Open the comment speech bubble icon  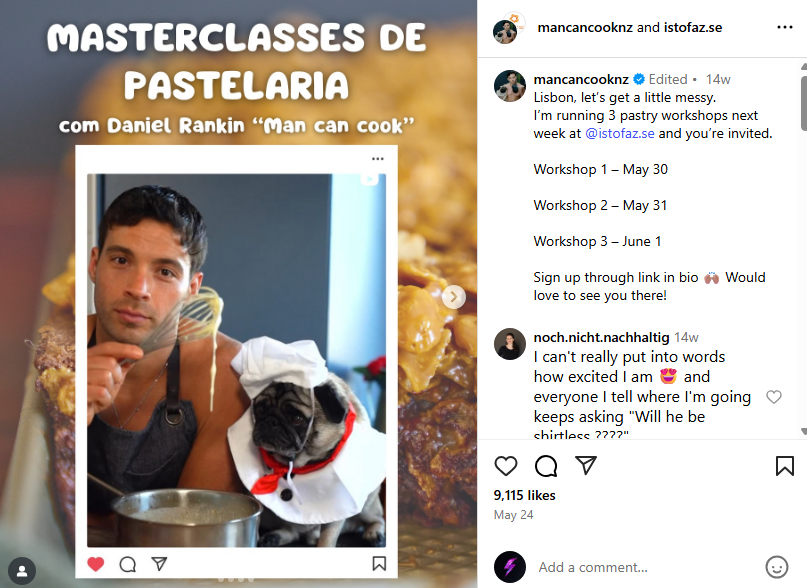(x=546, y=466)
